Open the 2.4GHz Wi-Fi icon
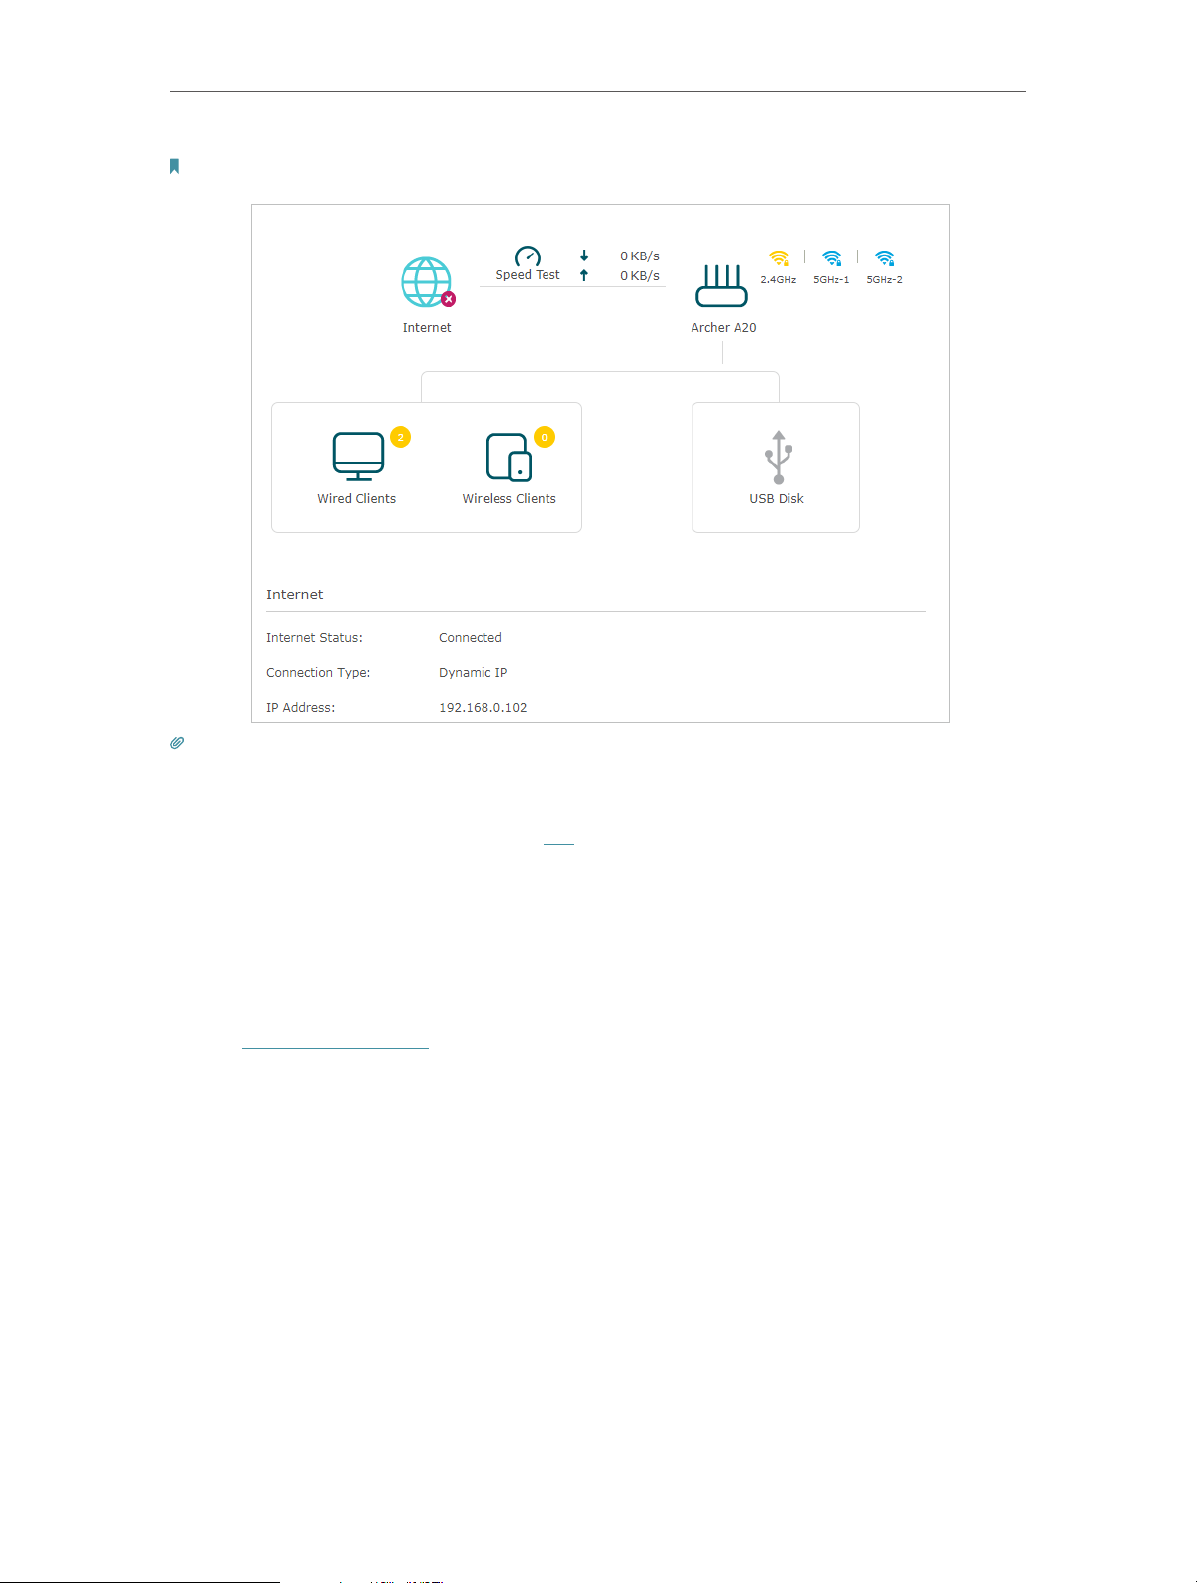The width and height of the screenshot is (1197, 1583). coord(779,258)
